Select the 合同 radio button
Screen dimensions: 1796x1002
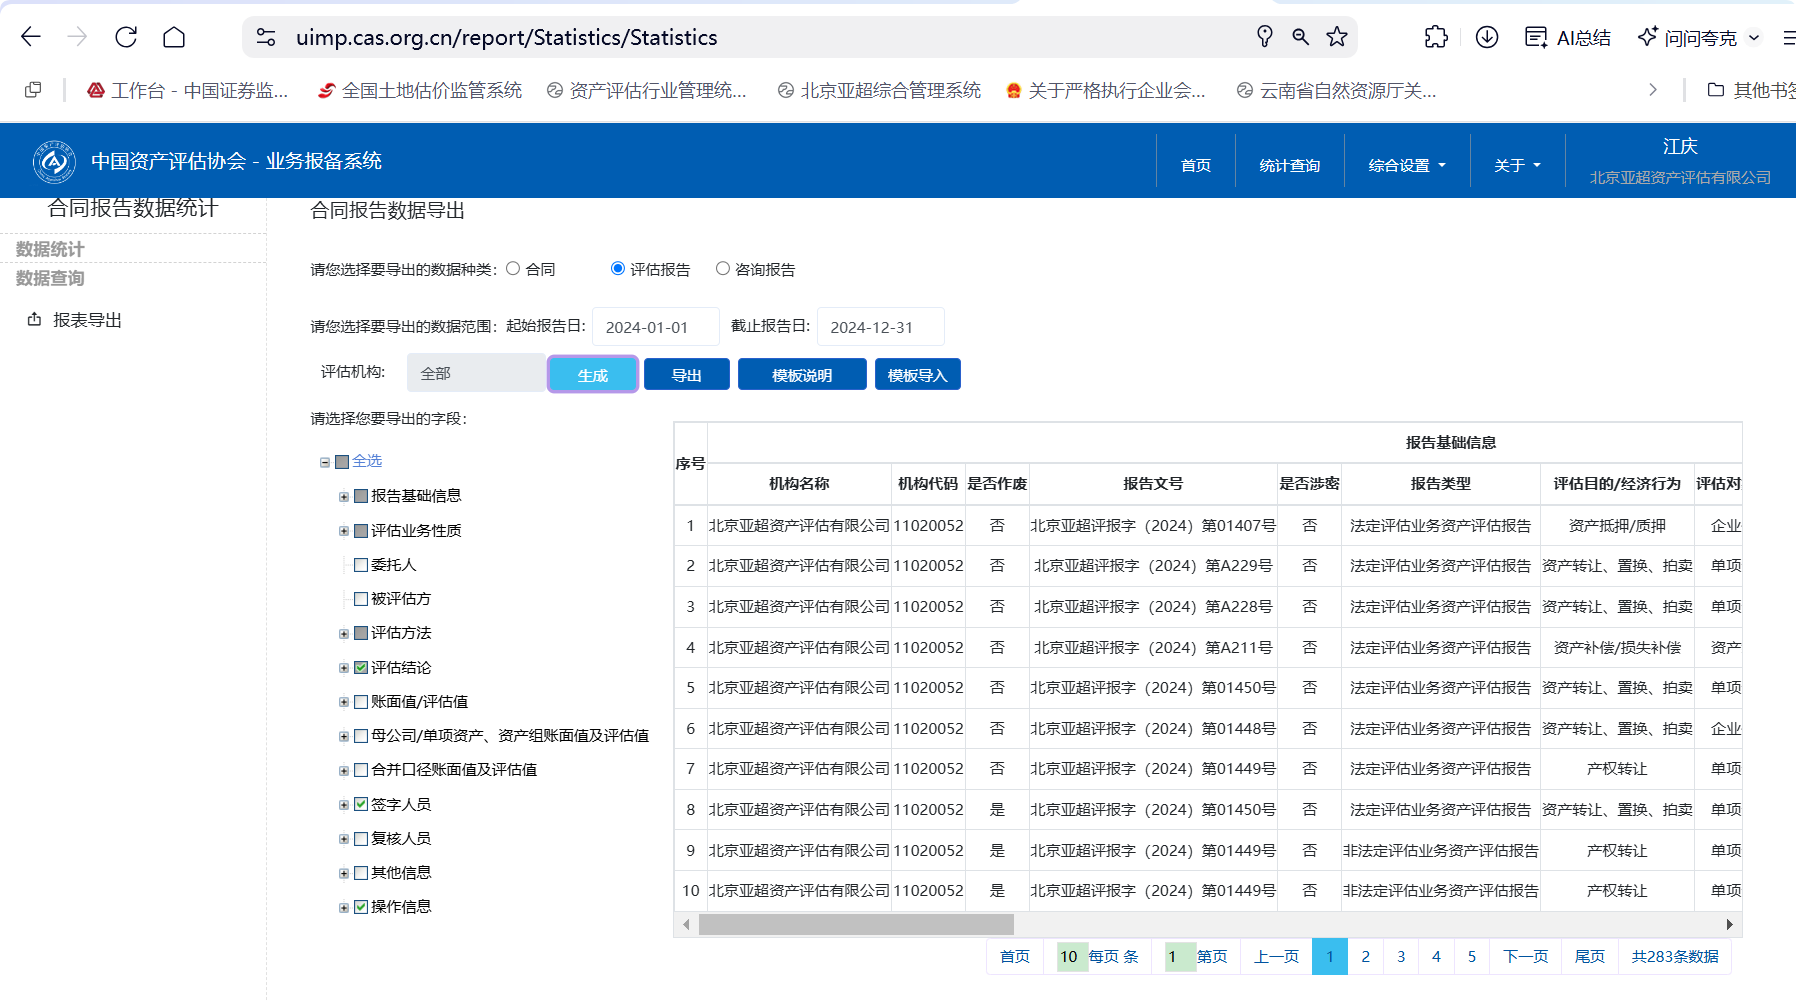pos(513,268)
